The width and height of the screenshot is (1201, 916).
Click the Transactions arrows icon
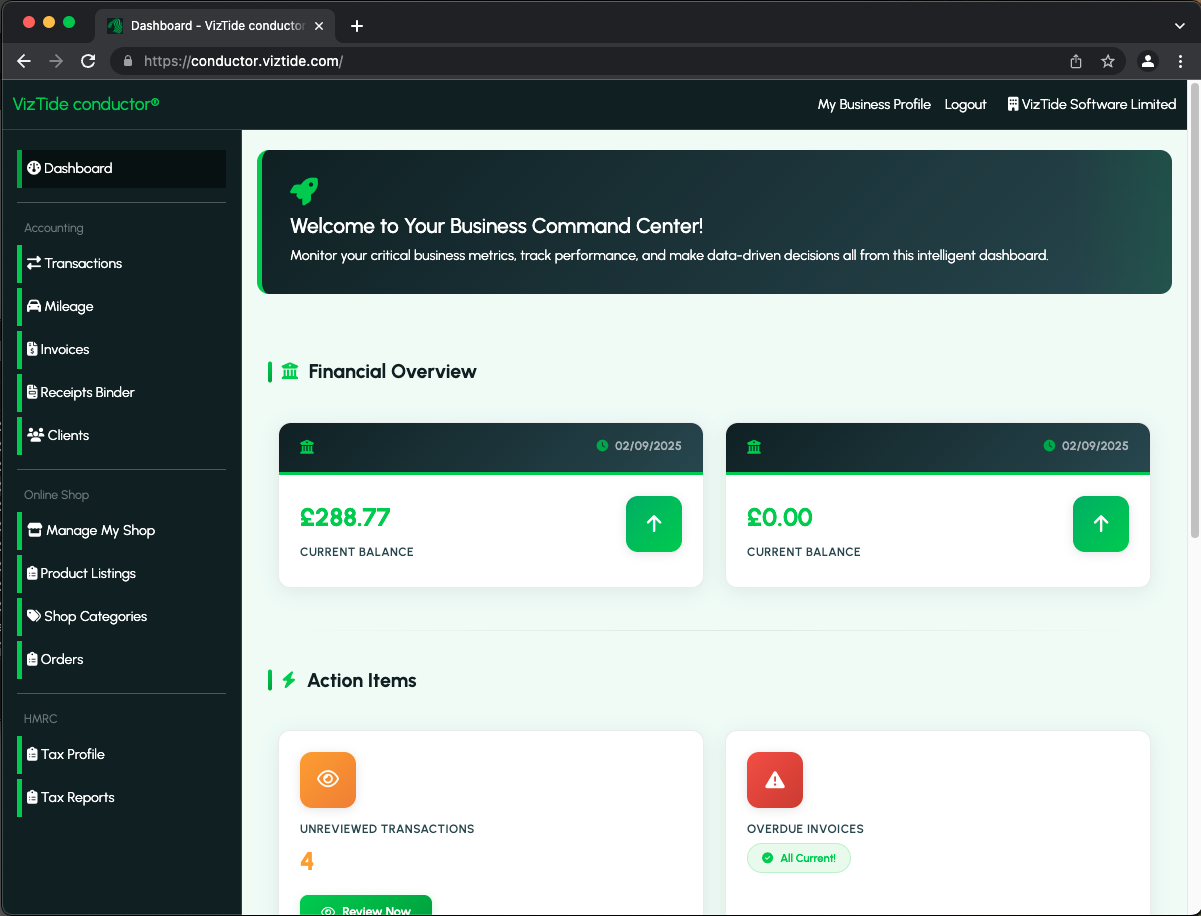tap(34, 263)
